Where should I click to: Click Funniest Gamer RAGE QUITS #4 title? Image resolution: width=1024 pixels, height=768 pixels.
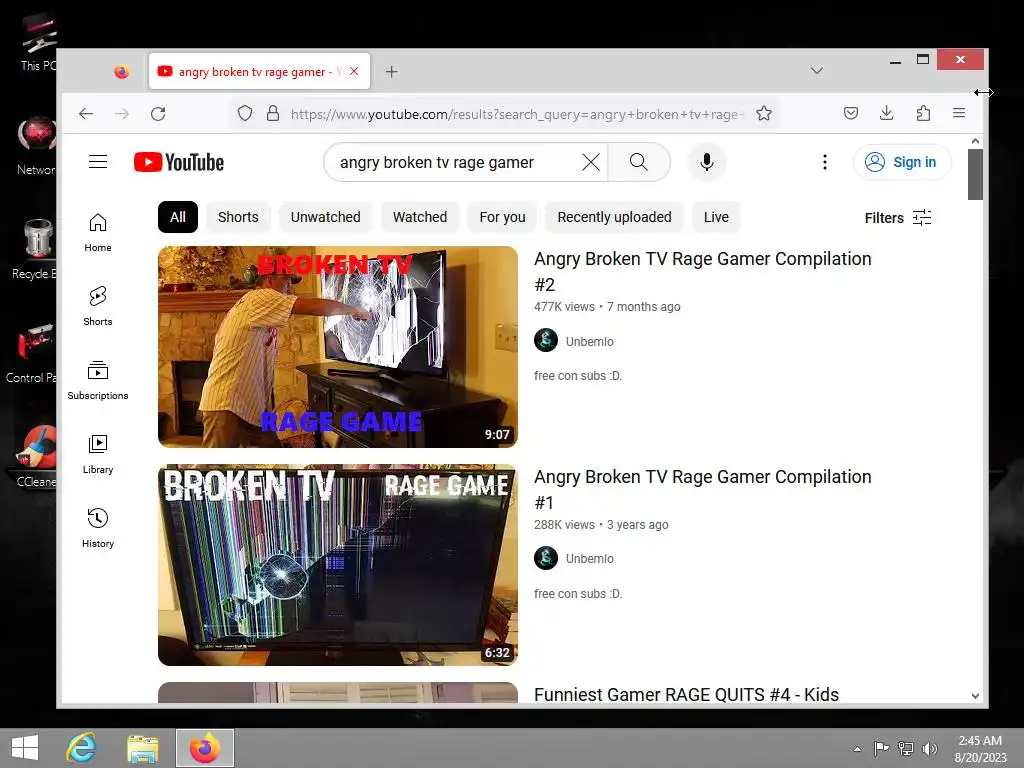point(686,694)
